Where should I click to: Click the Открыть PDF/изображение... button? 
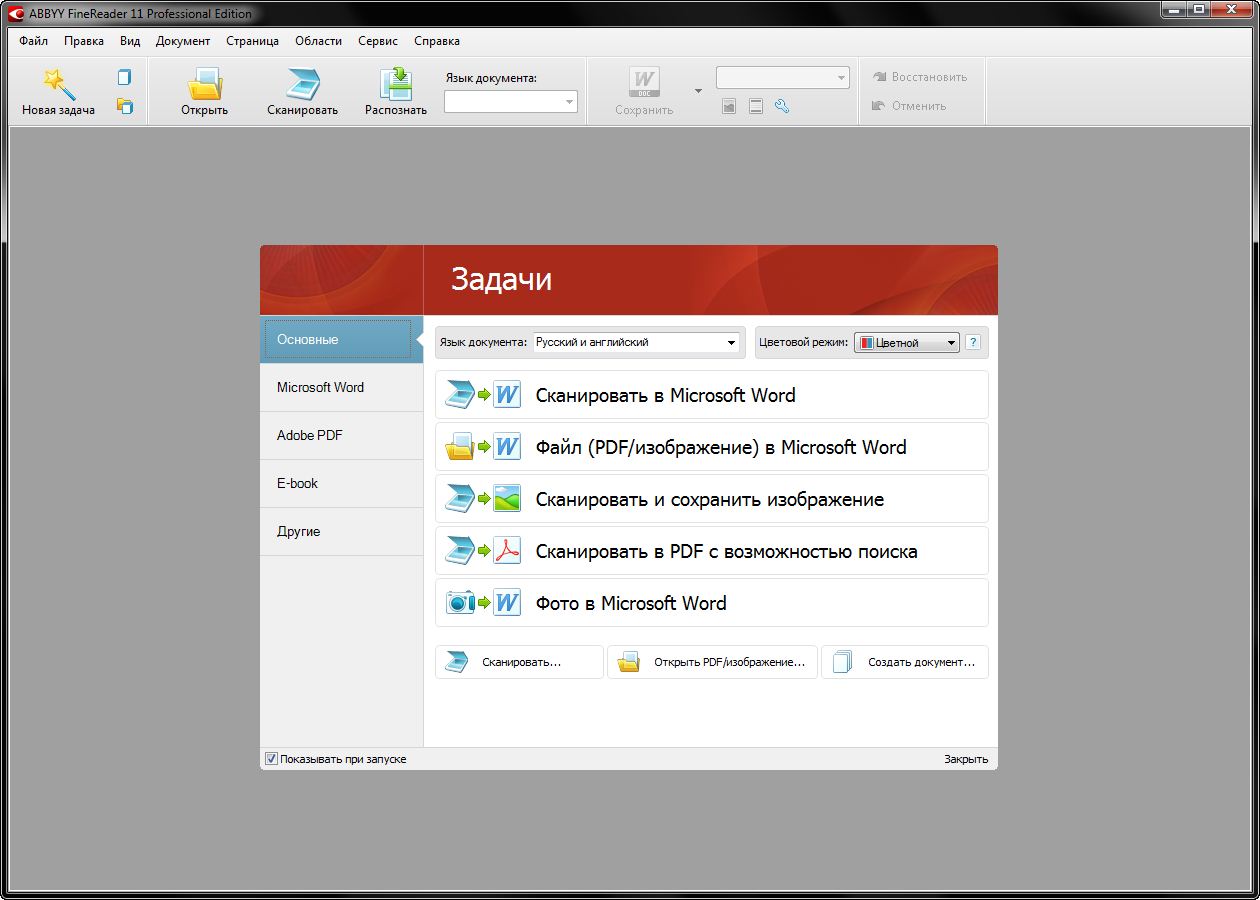coord(712,662)
